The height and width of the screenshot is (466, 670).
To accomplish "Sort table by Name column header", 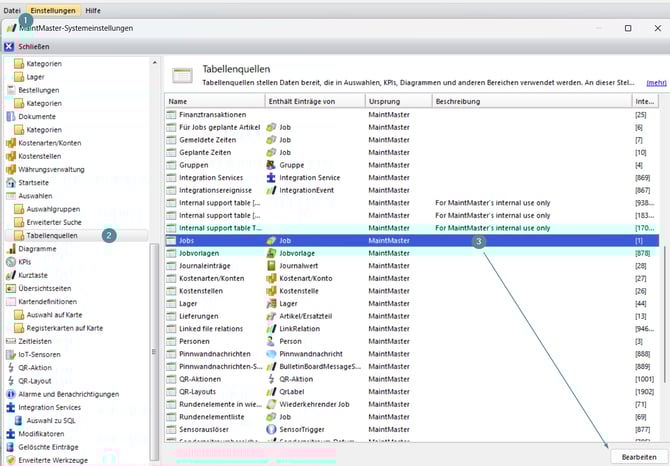I will tap(213, 102).
